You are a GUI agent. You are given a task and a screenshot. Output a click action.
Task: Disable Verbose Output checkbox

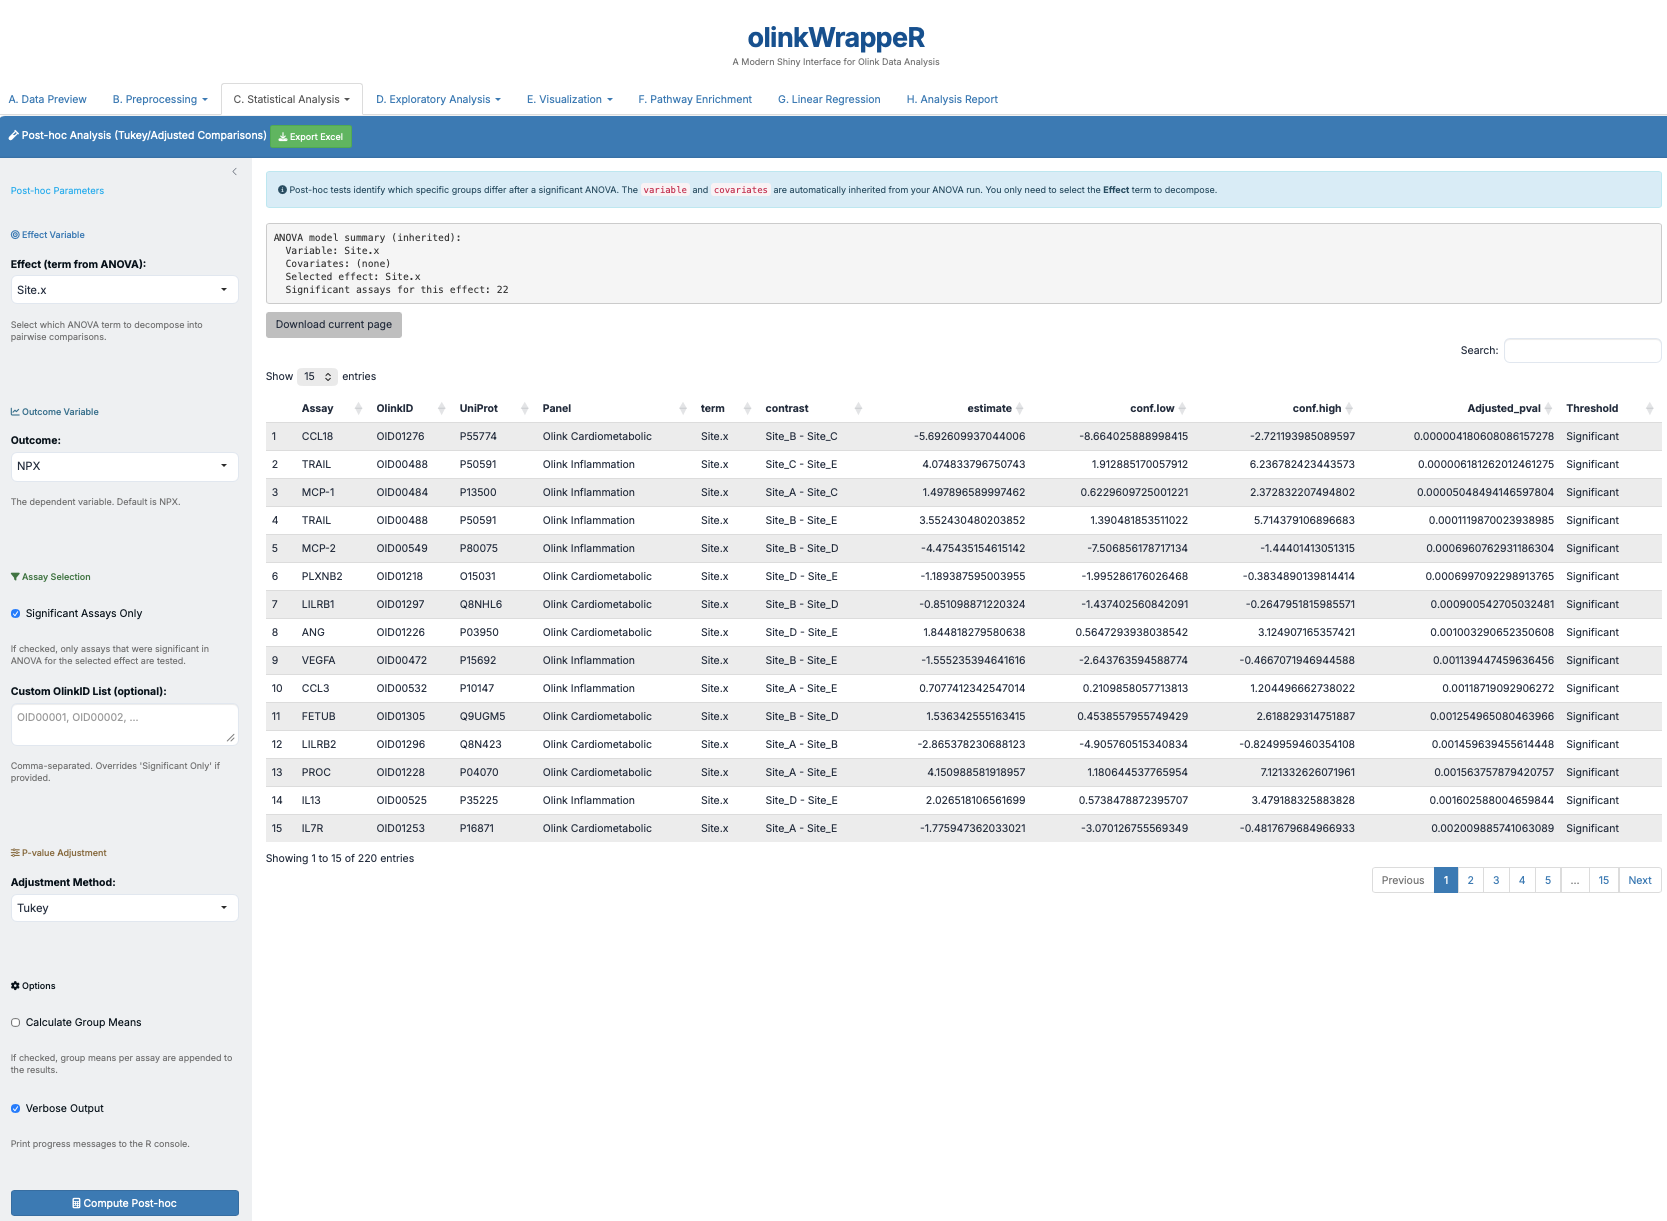[16, 1109]
